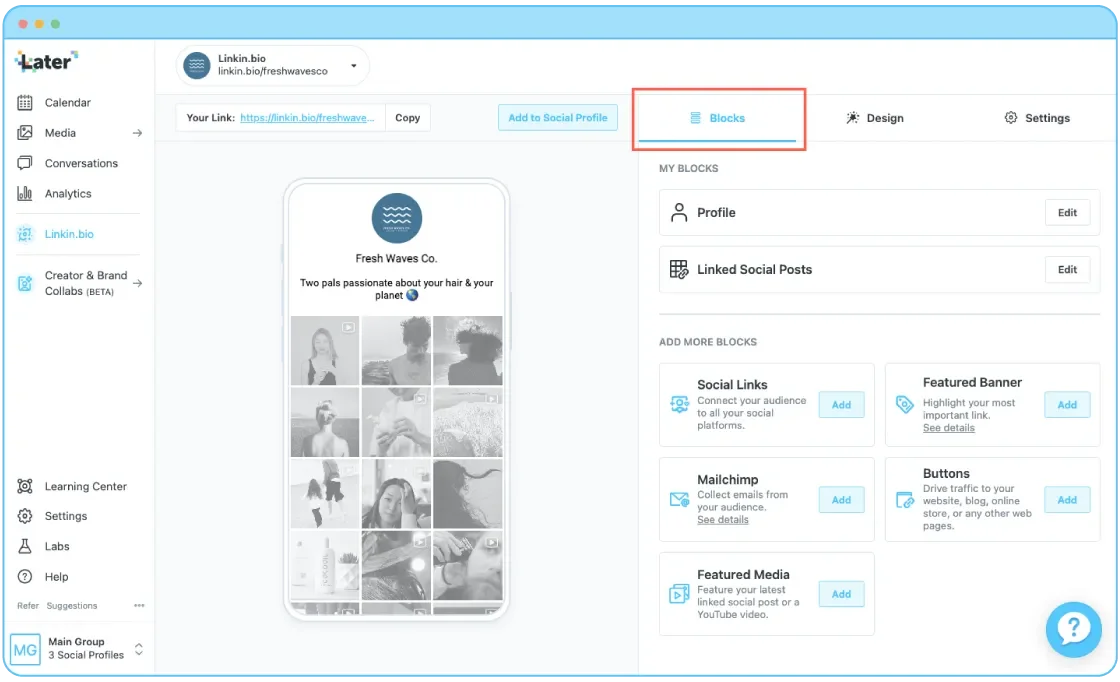Click the Fresh Waves account avatar in header
Viewport: 1120px width, 682px height.
coord(196,65)
